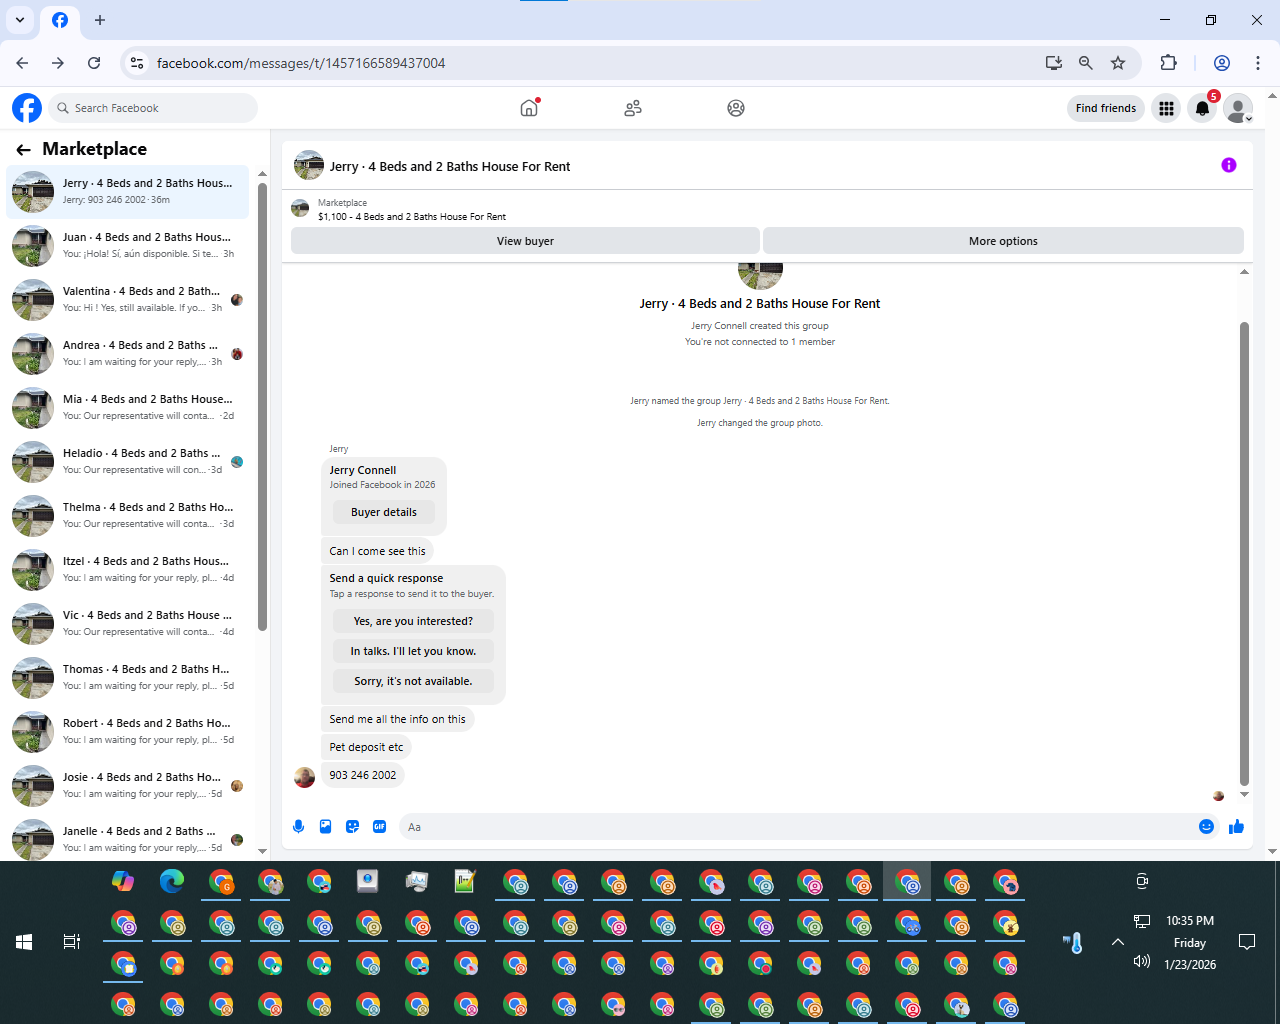Open Chrome three-dot menu

1257,63
